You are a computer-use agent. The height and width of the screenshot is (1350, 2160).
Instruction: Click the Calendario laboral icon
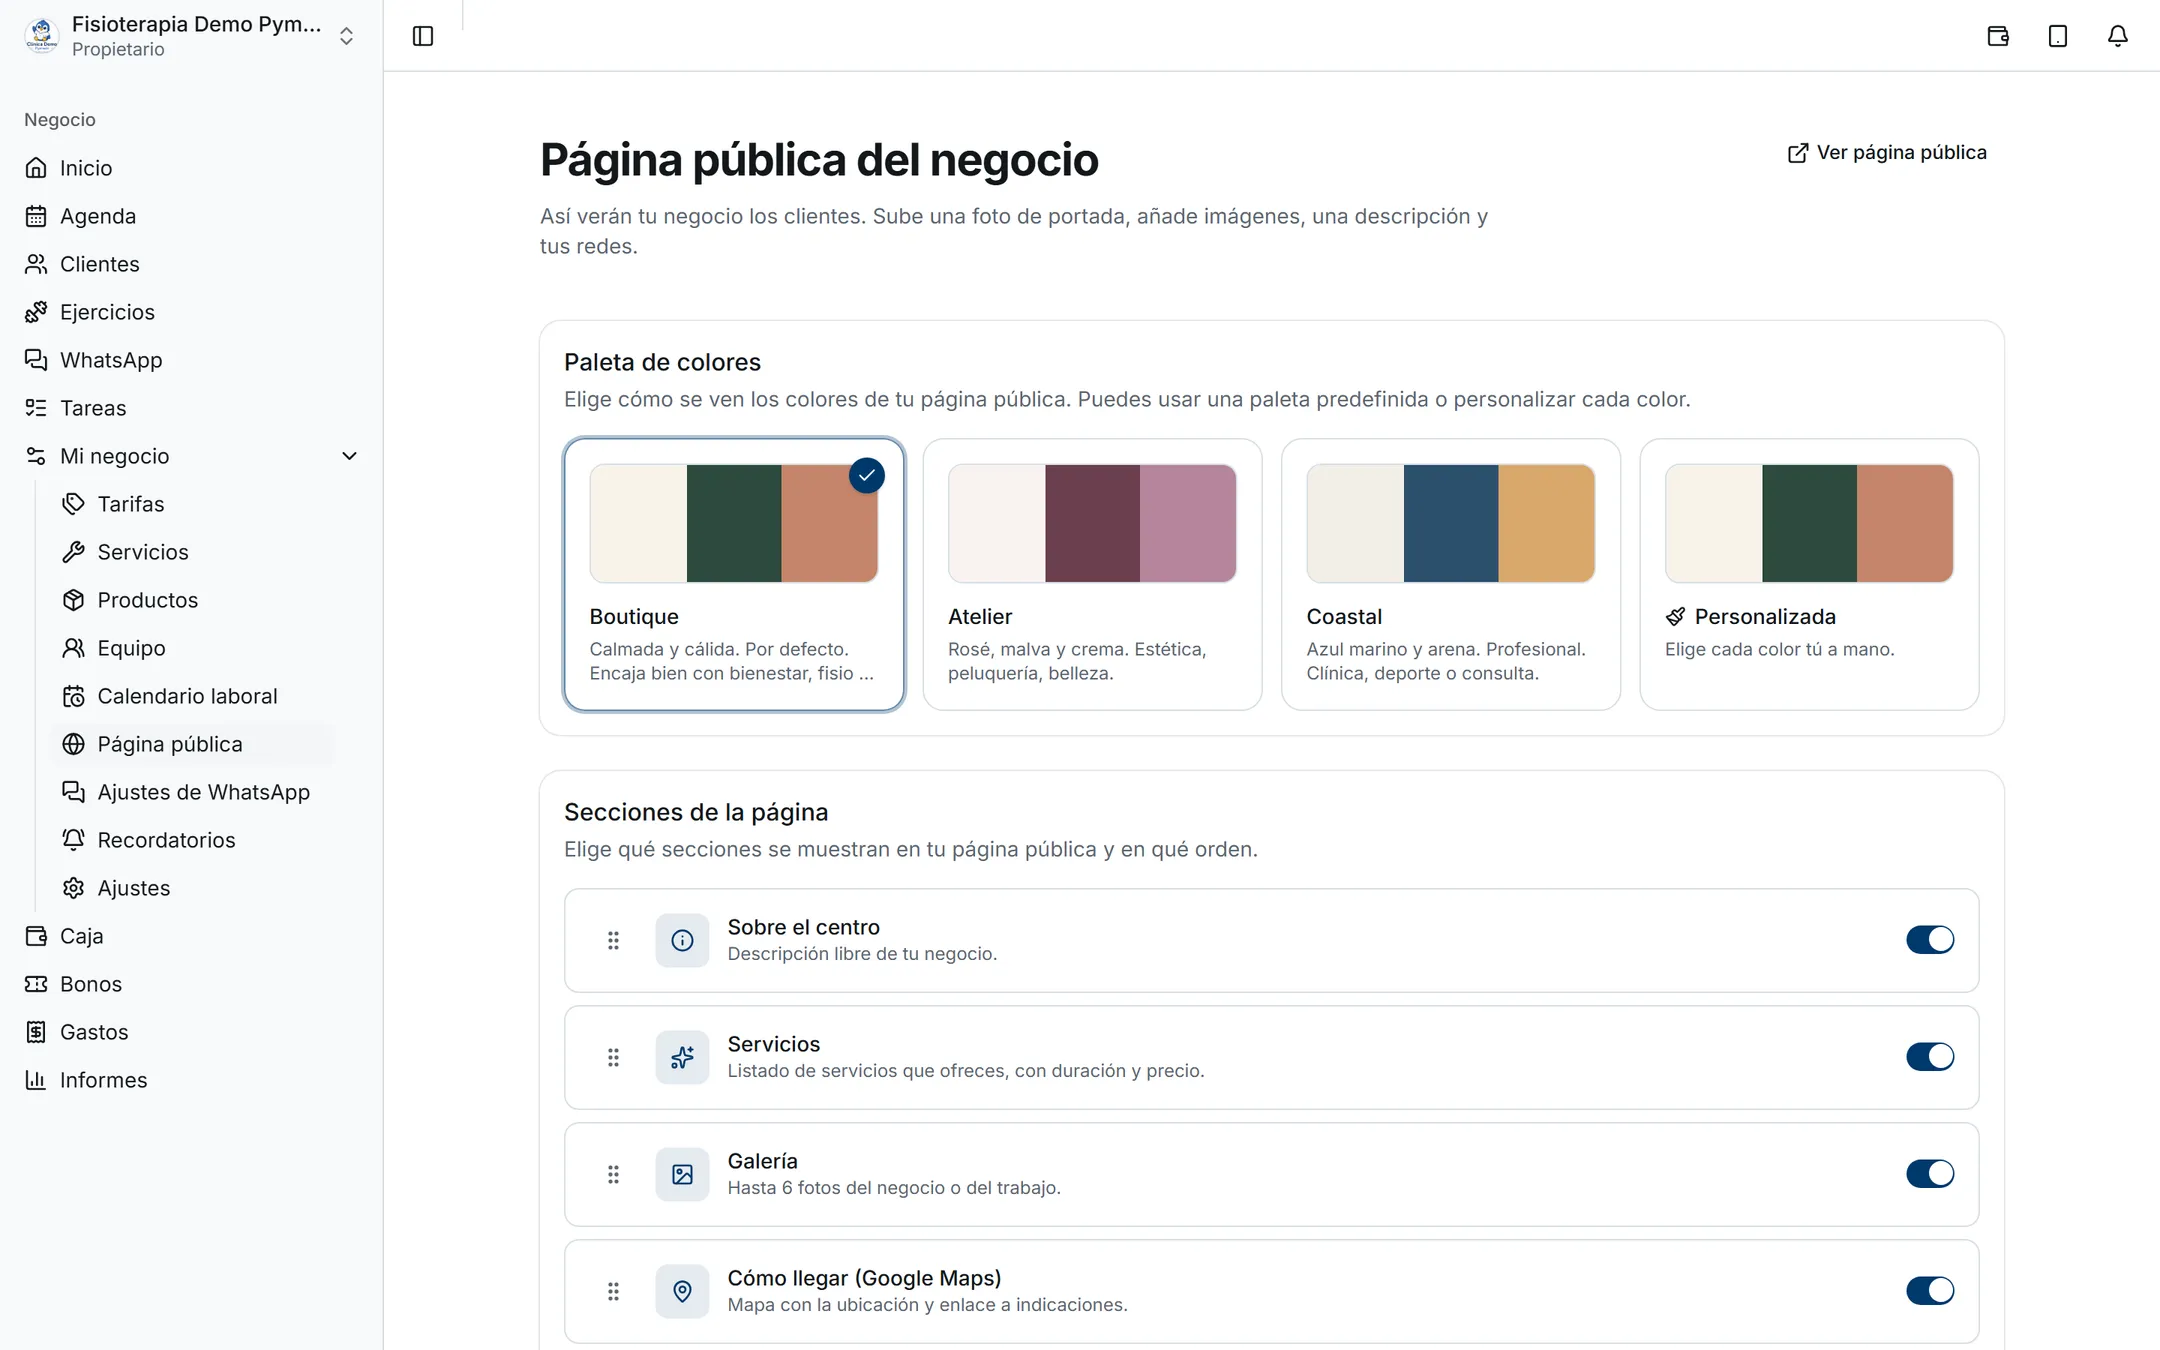(73, 696)
